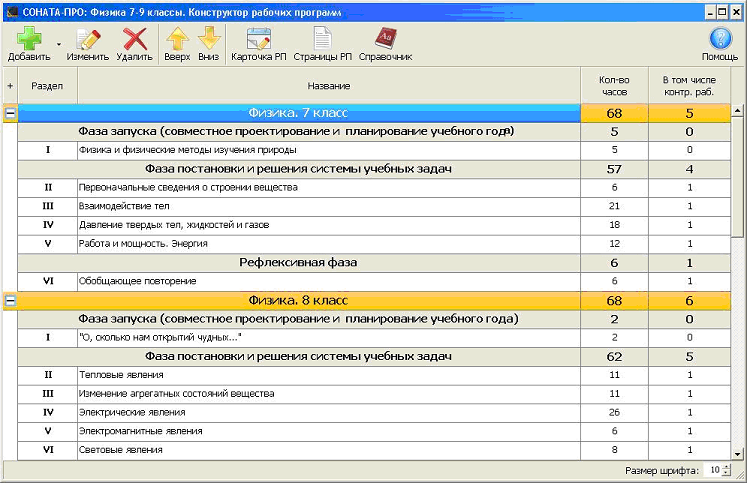
Task: Click the plus column header button
Action: pyautogui.click(x=10, y=86)
